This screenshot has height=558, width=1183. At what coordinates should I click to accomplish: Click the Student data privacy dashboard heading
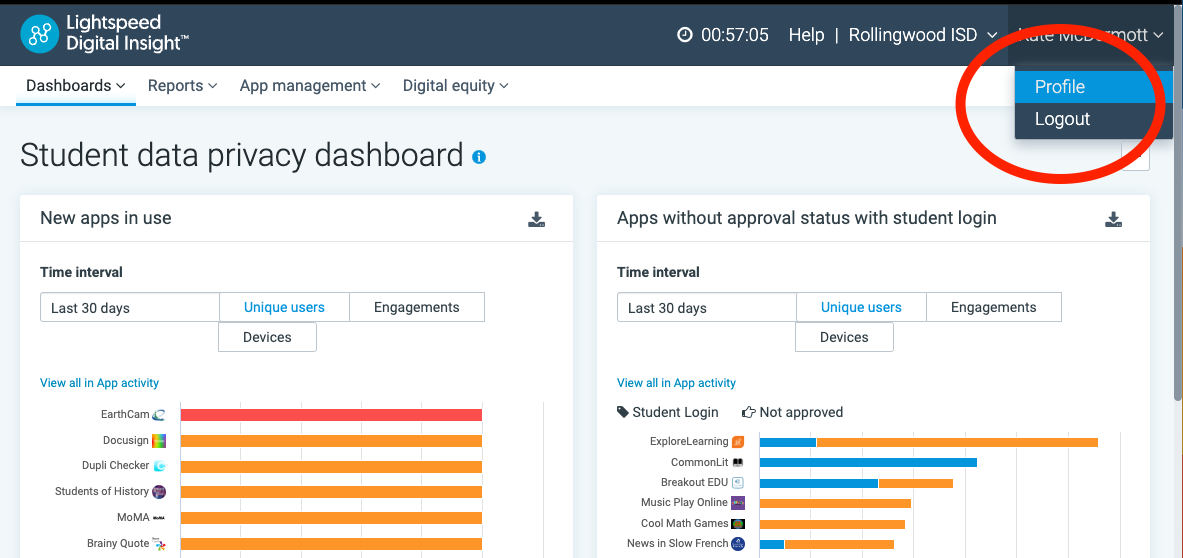coord(241,155)
